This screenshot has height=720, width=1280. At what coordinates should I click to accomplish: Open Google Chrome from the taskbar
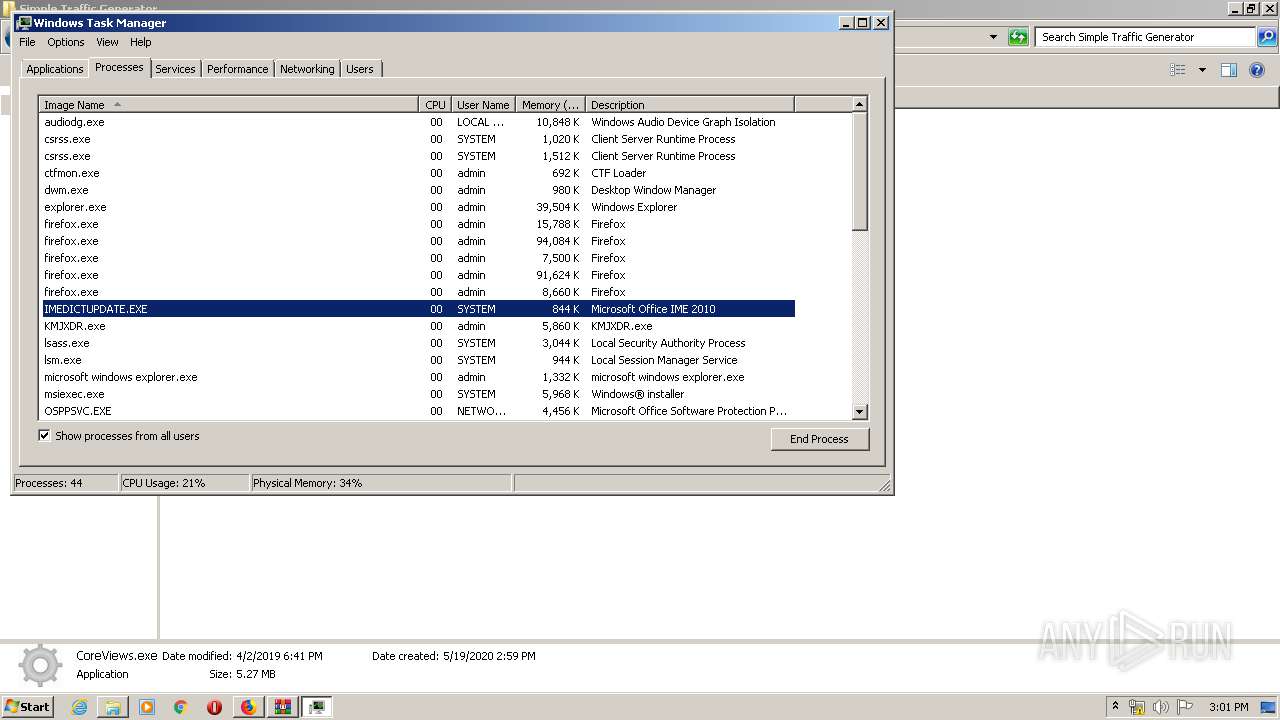[x=181, y=707]
